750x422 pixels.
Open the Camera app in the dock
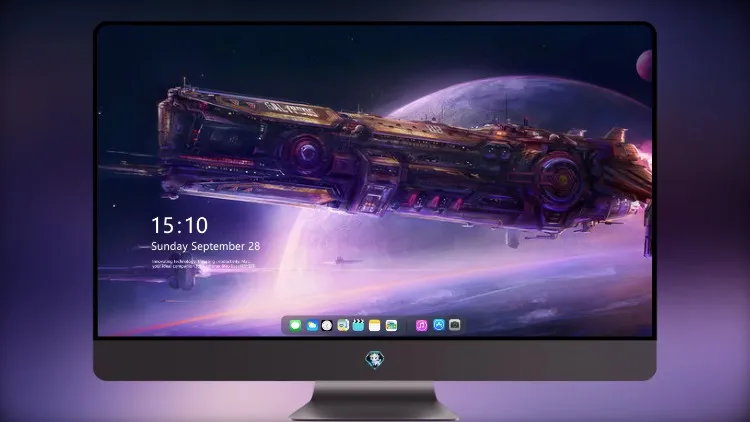coord(455,325)
